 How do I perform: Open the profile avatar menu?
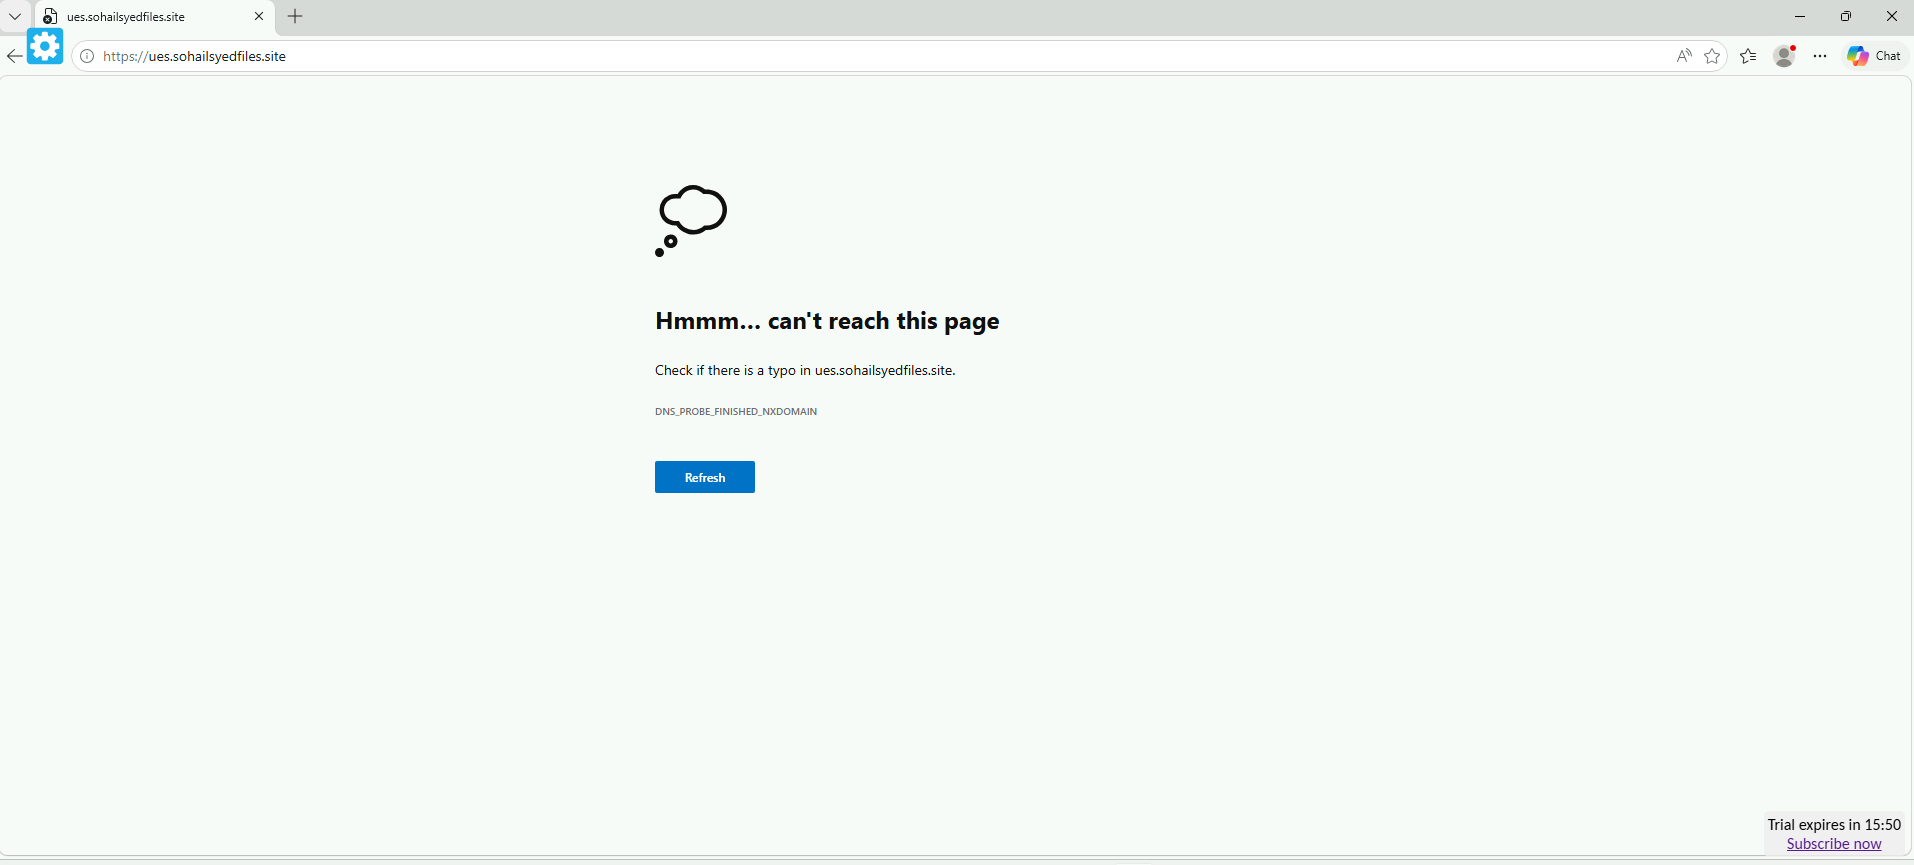(1784, 56)
